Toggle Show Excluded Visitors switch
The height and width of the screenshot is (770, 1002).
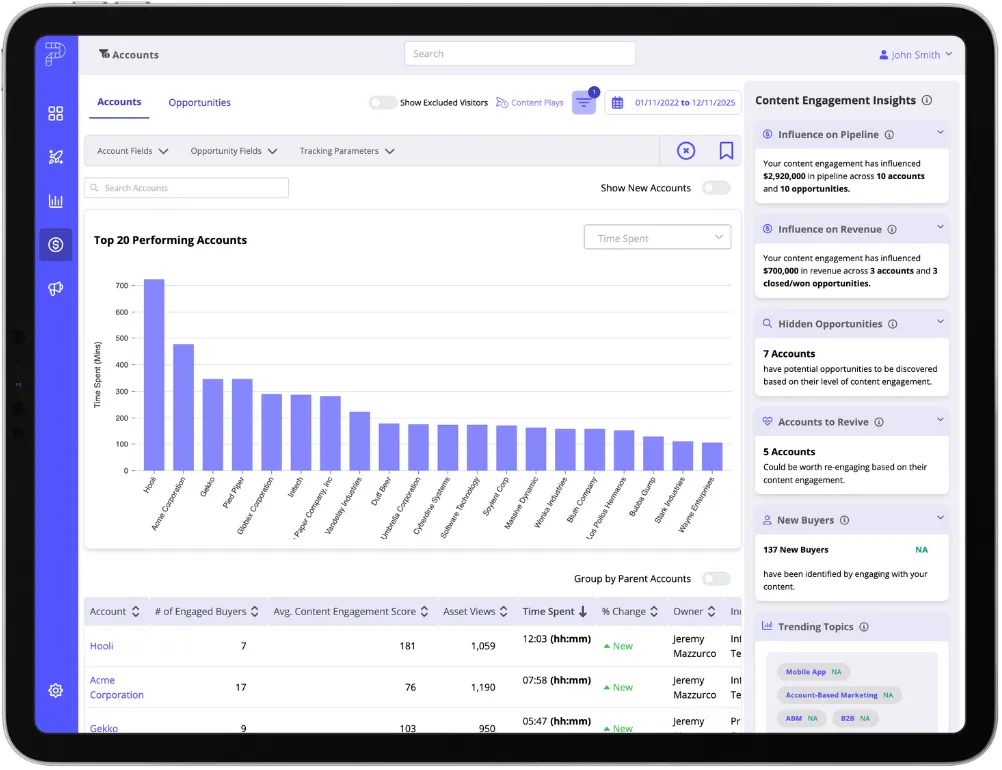pos(382,103)
